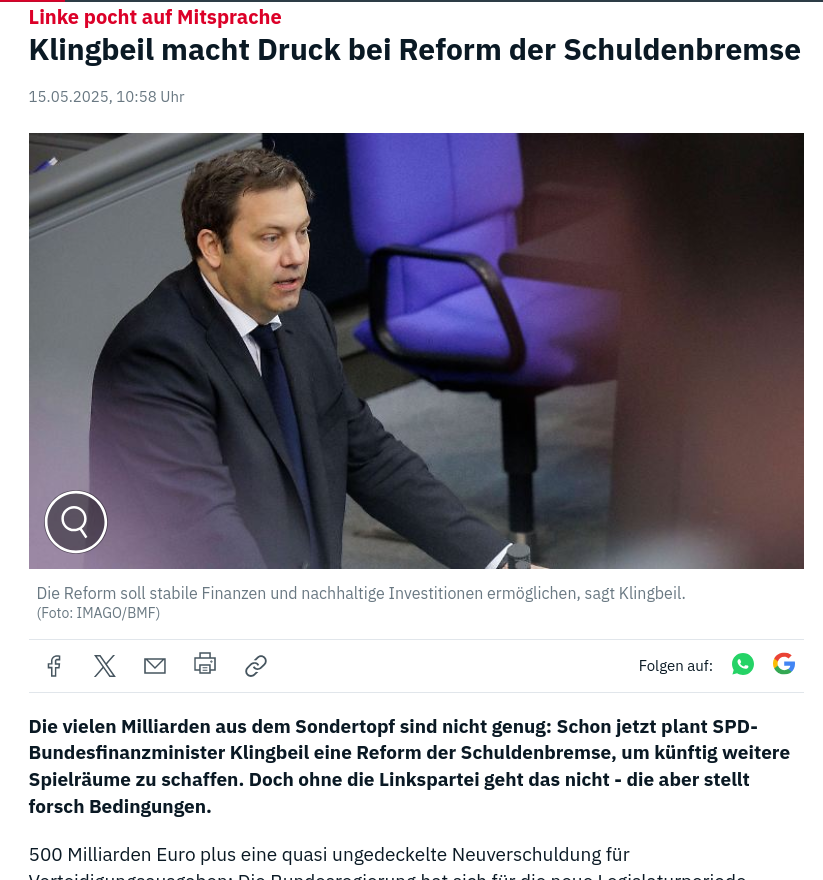This screenshot has width=823, height=880.
Task: Click the red reading progress bar at top
Action: pyautogui.click(x=32, y=1)
